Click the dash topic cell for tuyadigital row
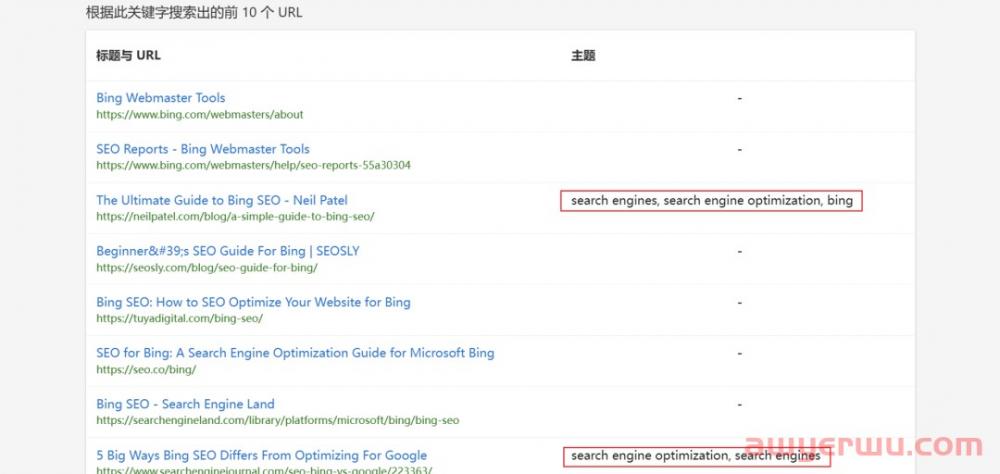The image size is (1000, 474). (x=739, y=303)
